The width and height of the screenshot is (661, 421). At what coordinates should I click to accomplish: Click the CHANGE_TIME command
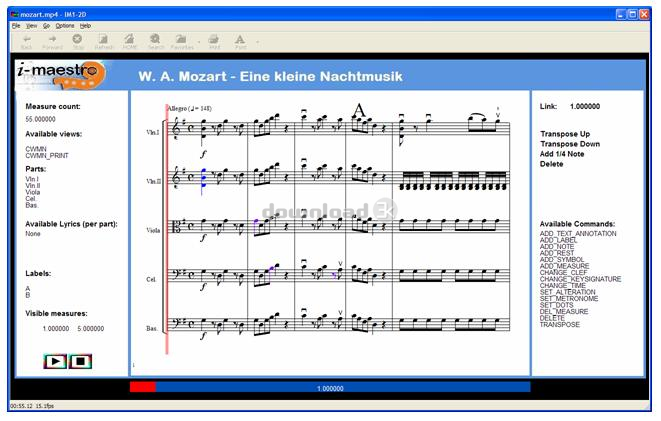(x=562, y=286)
